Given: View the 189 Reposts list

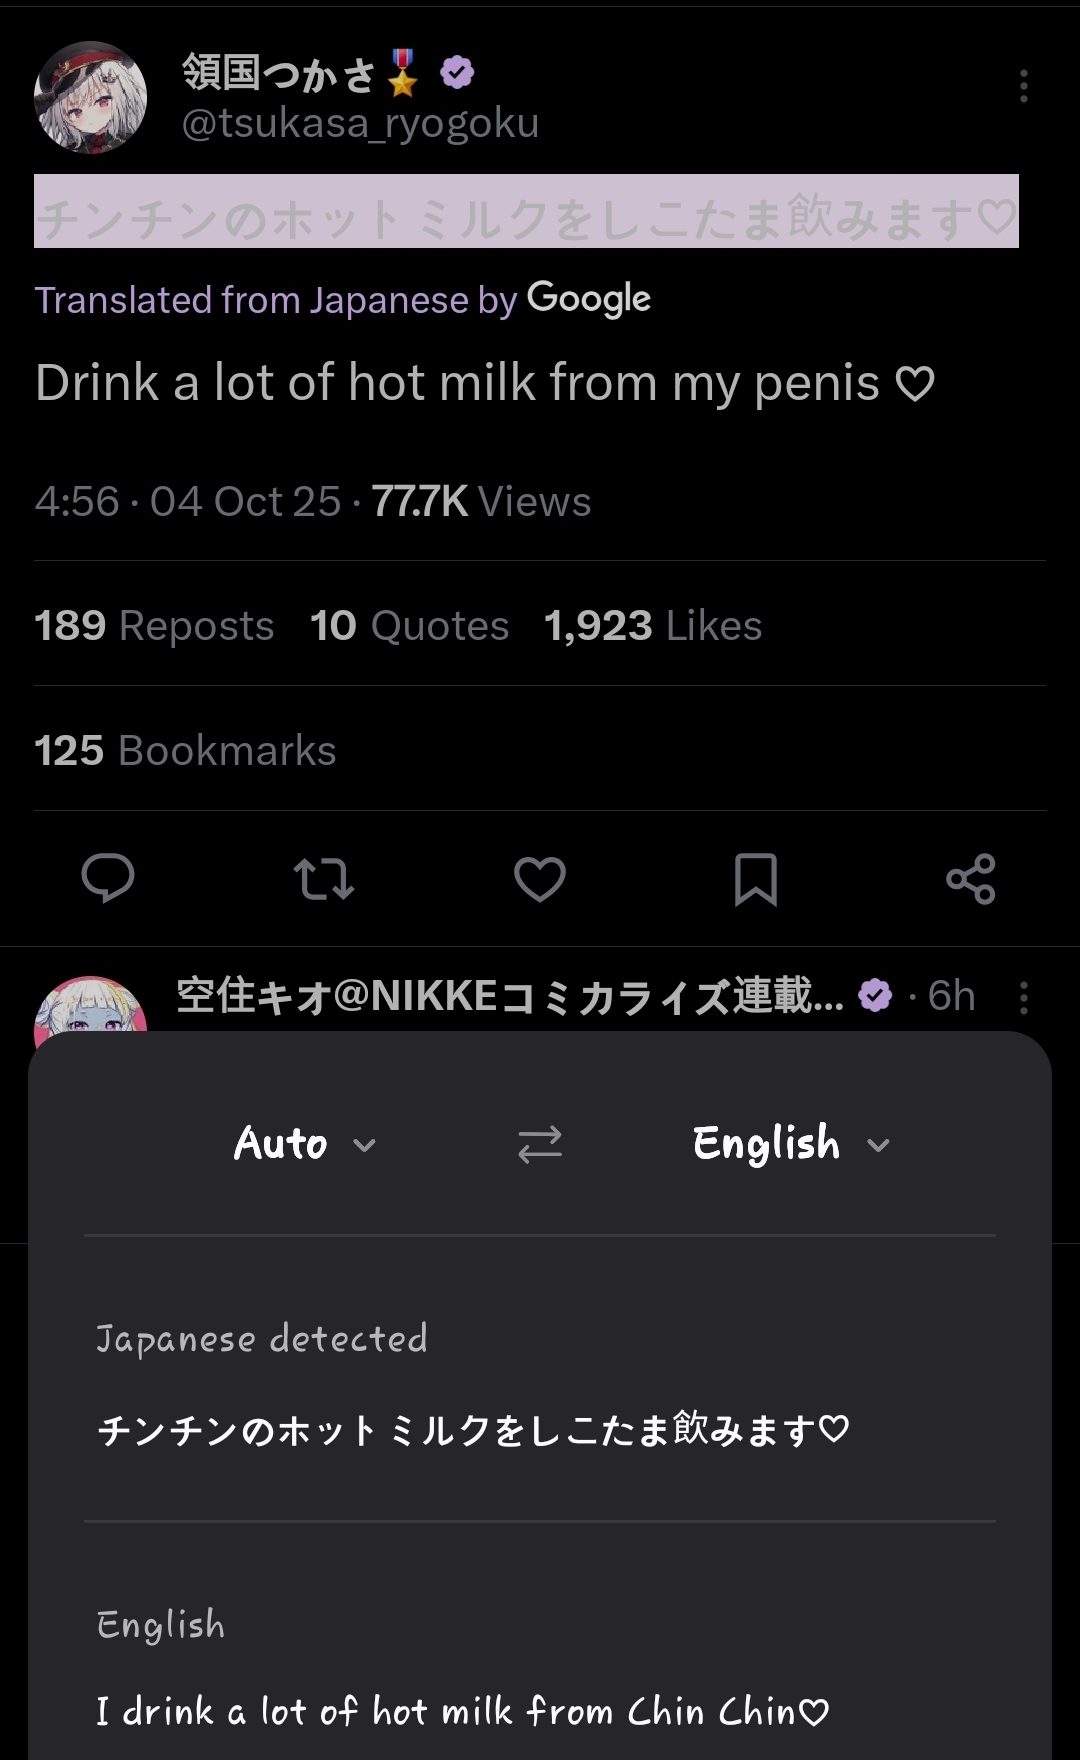Looking at the screenshot, I should pos(154,626).
